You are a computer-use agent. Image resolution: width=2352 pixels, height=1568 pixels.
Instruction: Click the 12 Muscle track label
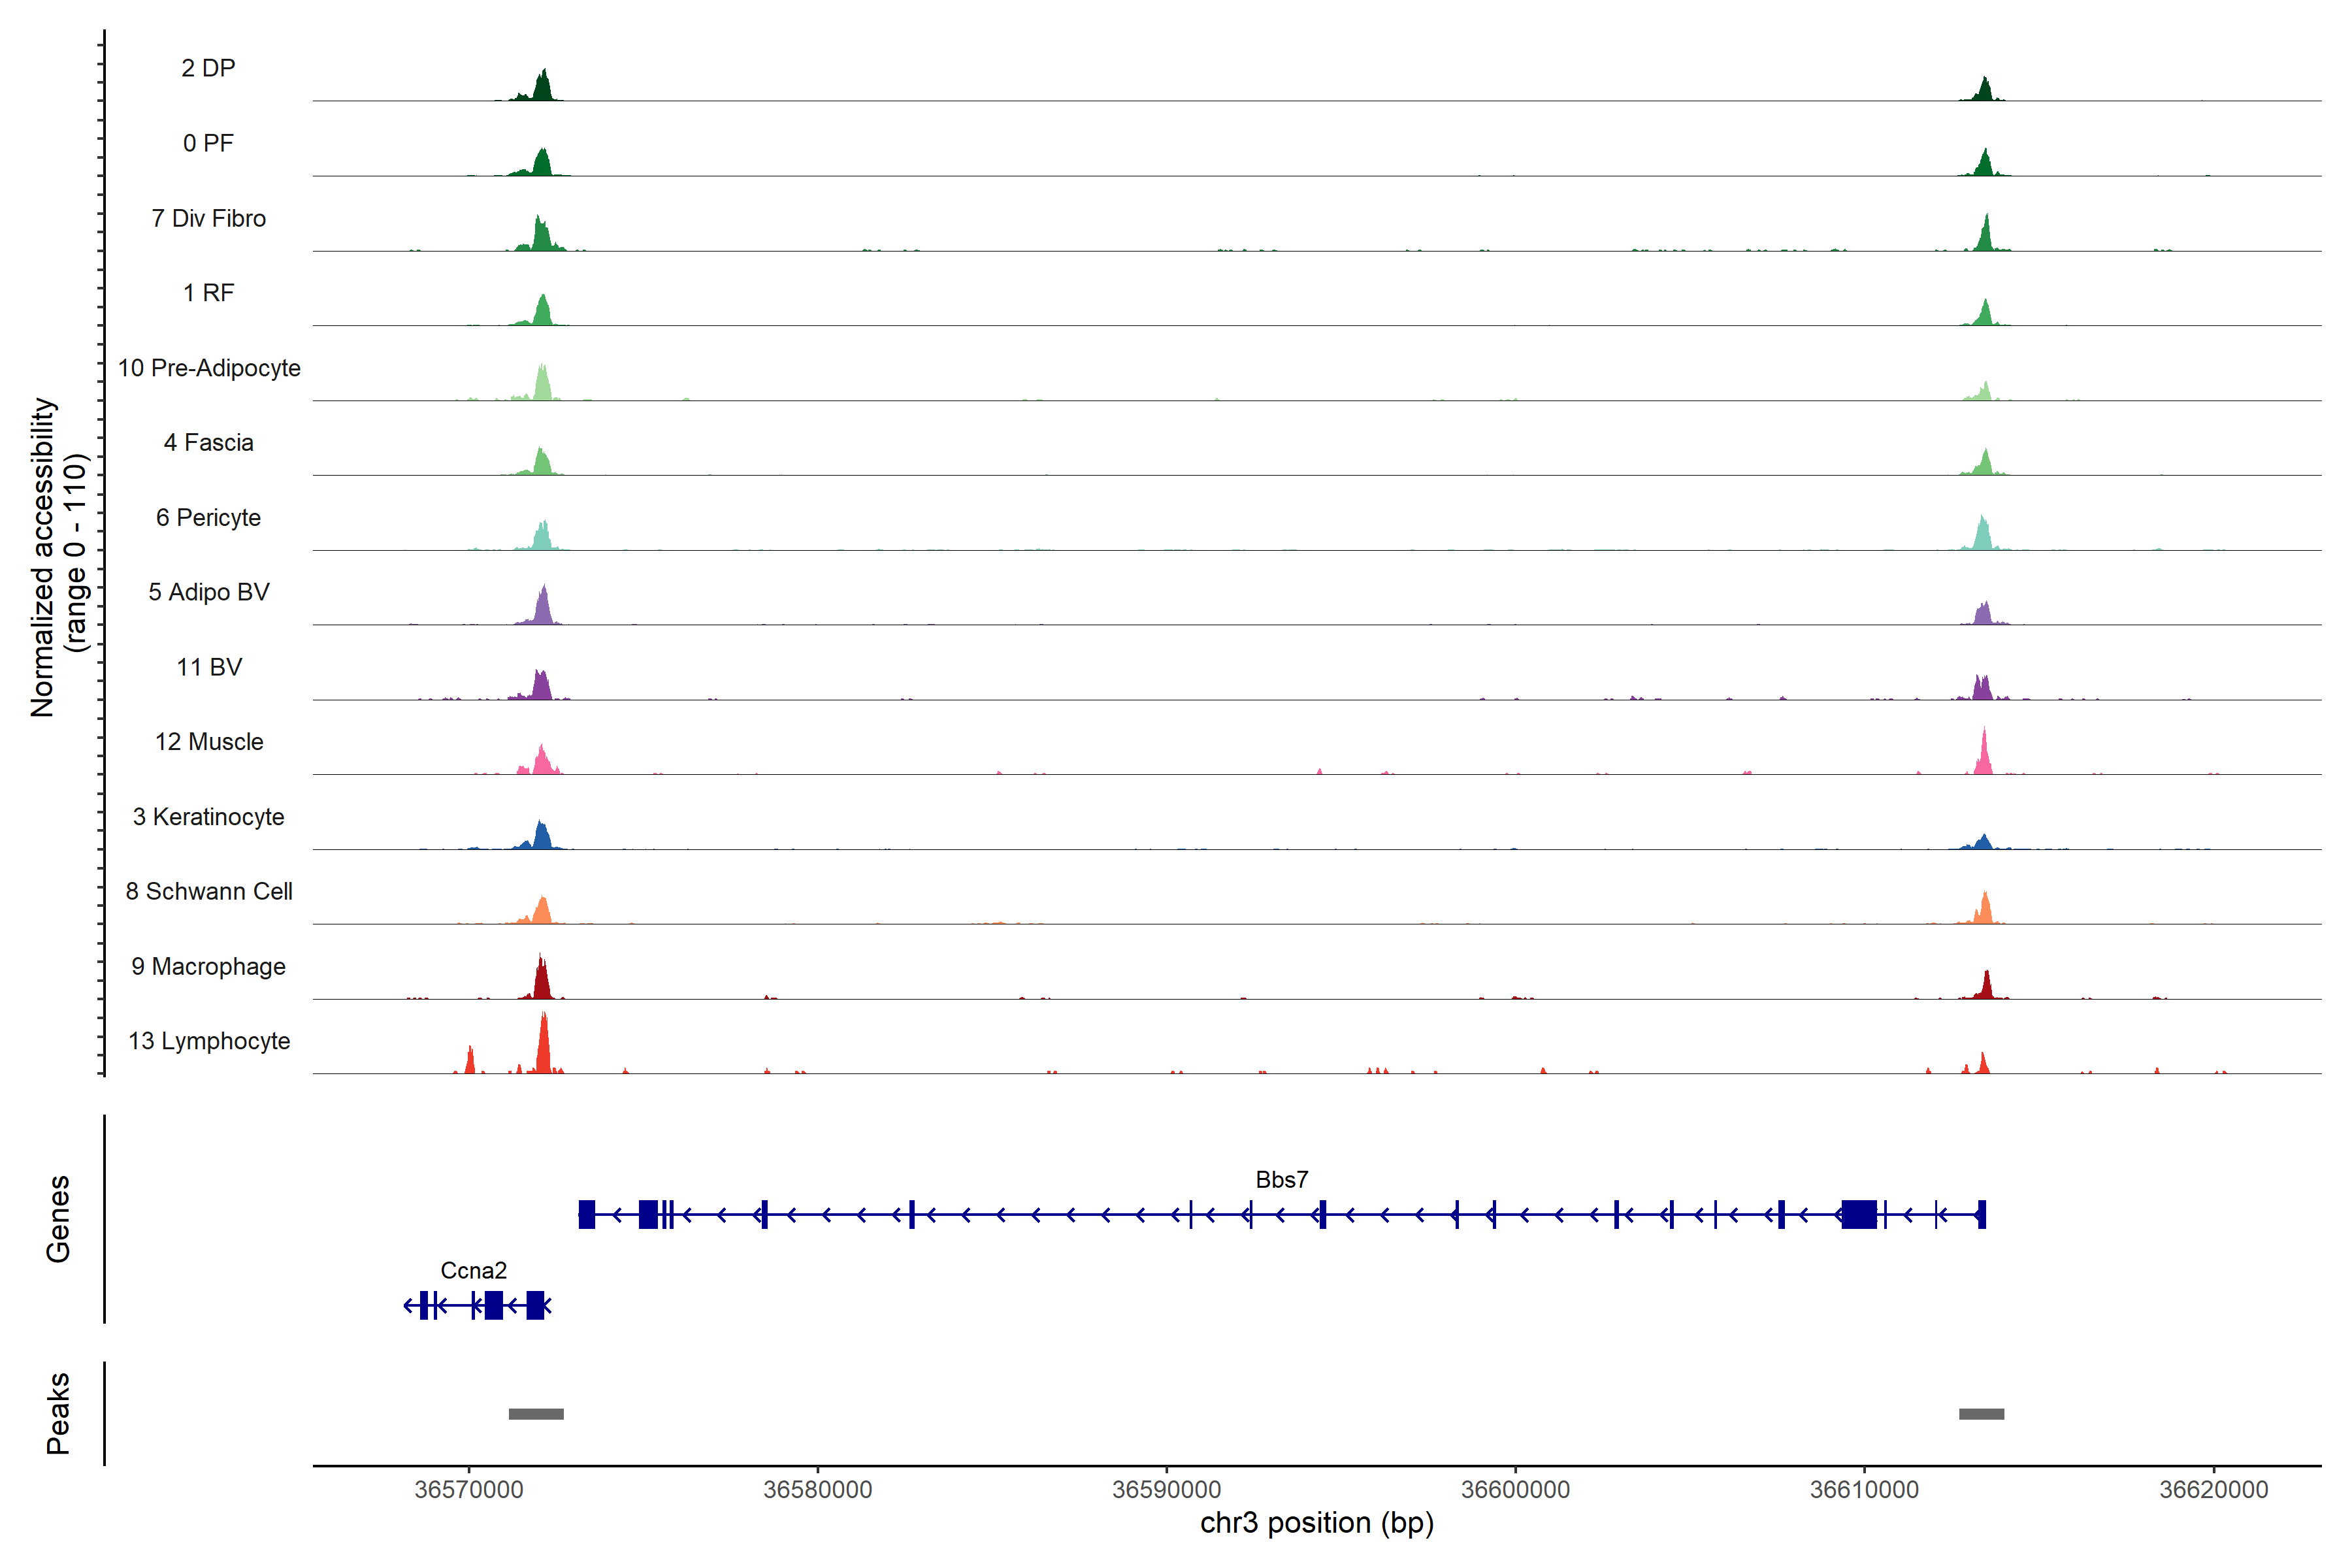tap(209, 742)
